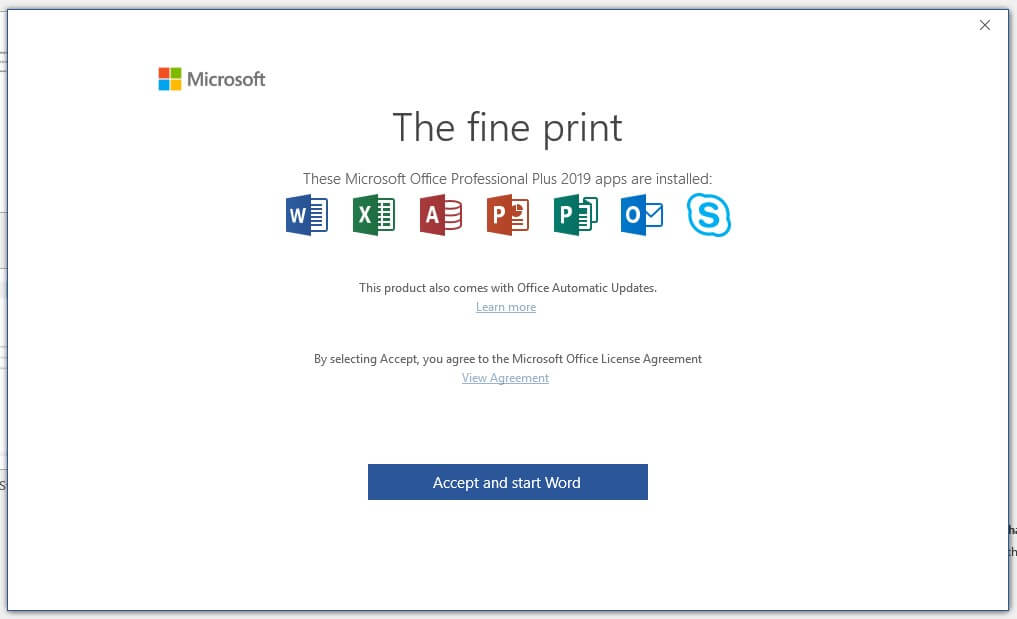
Task: Click 'The fine print' heading
Action: pyautogui.click(x=508, y=128)
